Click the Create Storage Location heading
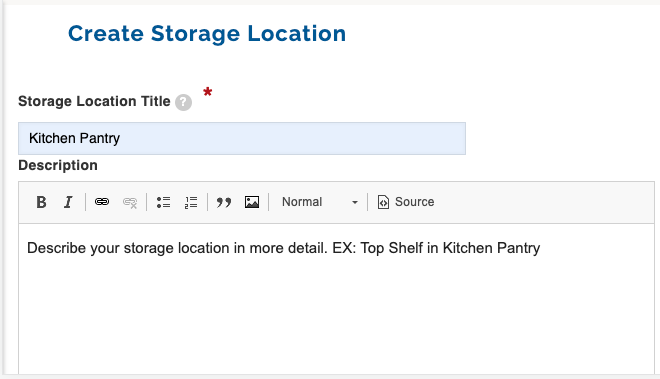Image resolution: width=660 pixels, height=379 pixels. click(207, 34)
